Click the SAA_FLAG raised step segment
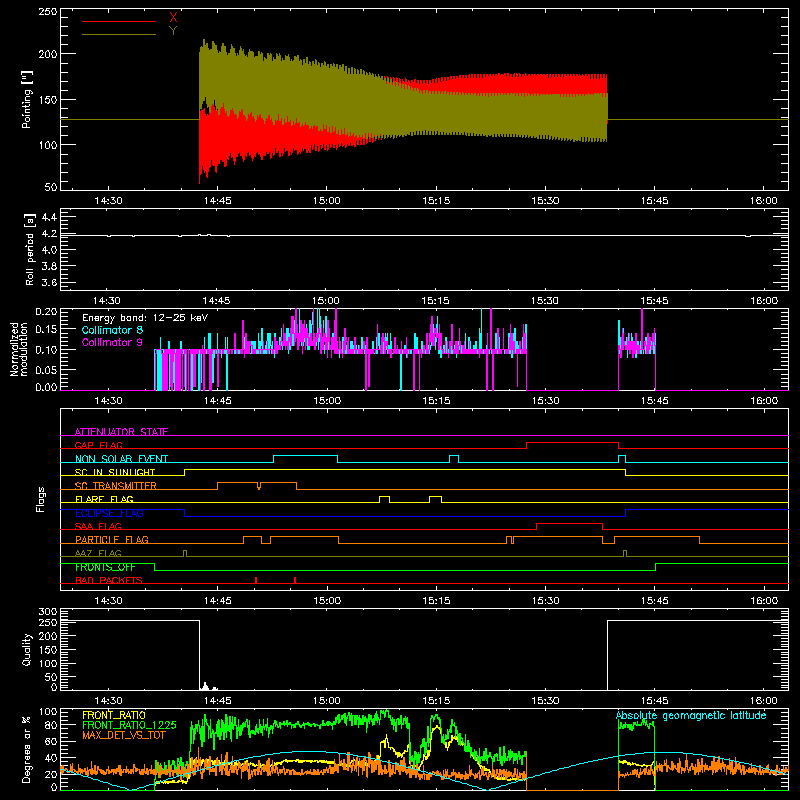The height and width of the screenshot is (800, 800). pyautogui.click(x=570, y=523)
